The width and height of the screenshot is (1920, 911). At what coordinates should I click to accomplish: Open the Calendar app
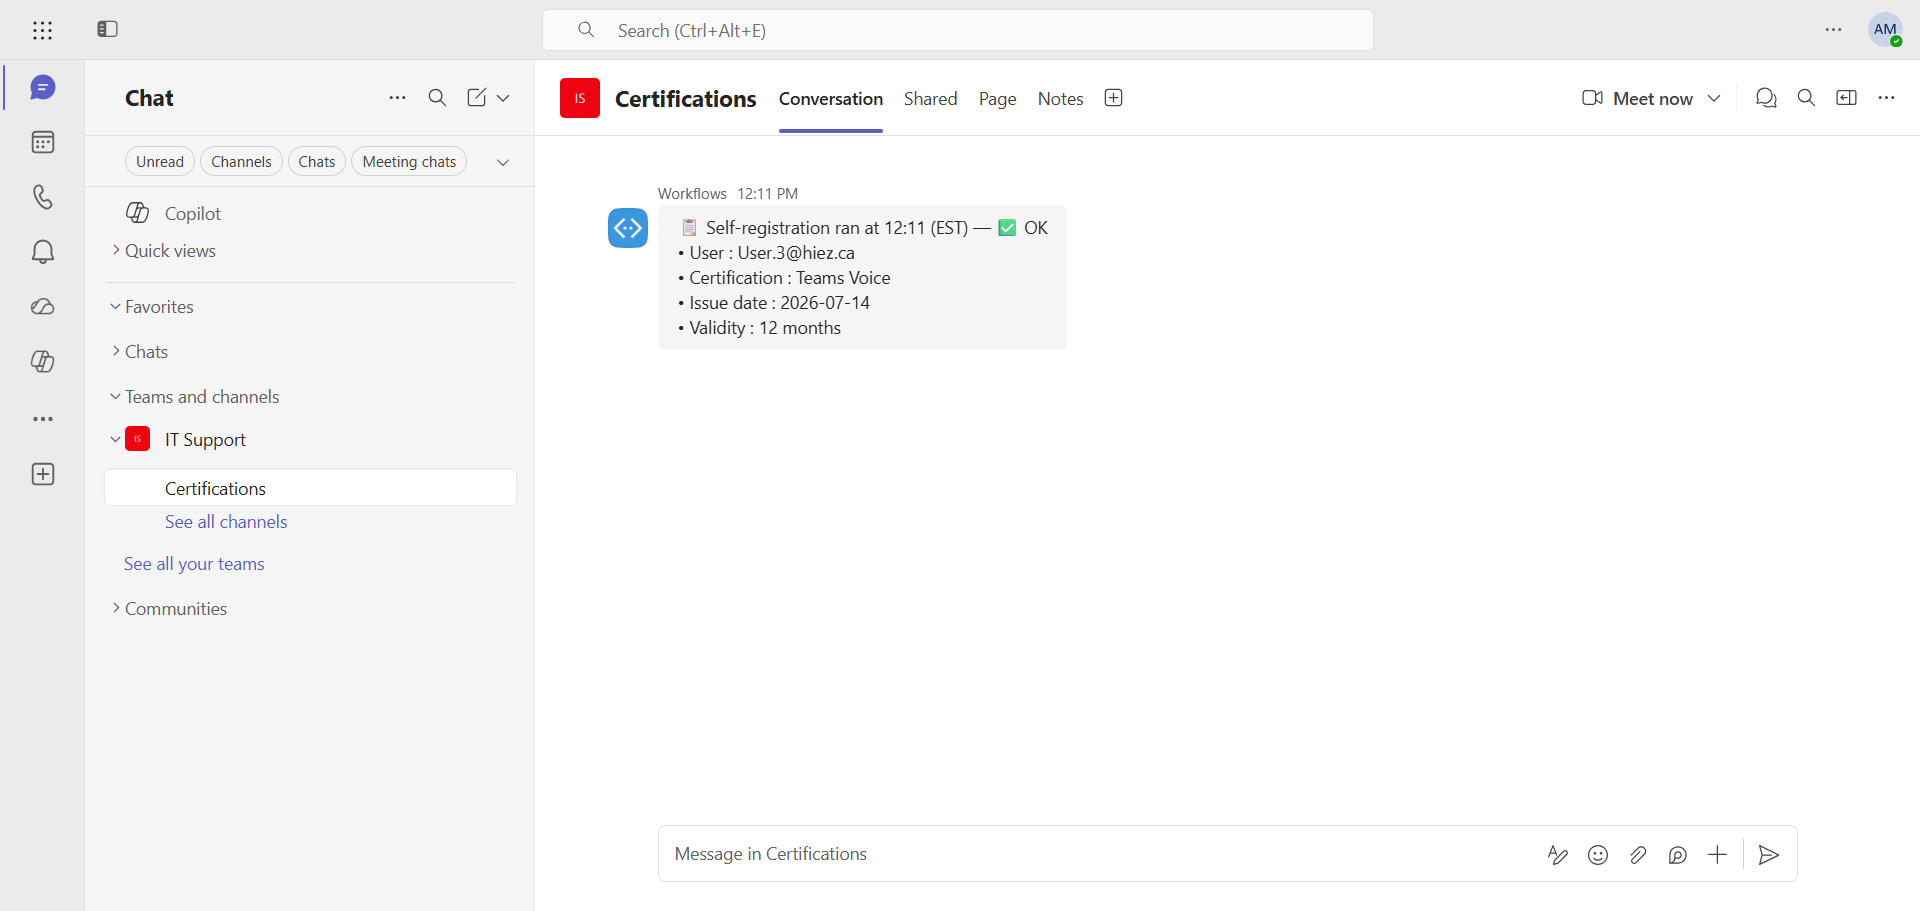tap(42, 143)
